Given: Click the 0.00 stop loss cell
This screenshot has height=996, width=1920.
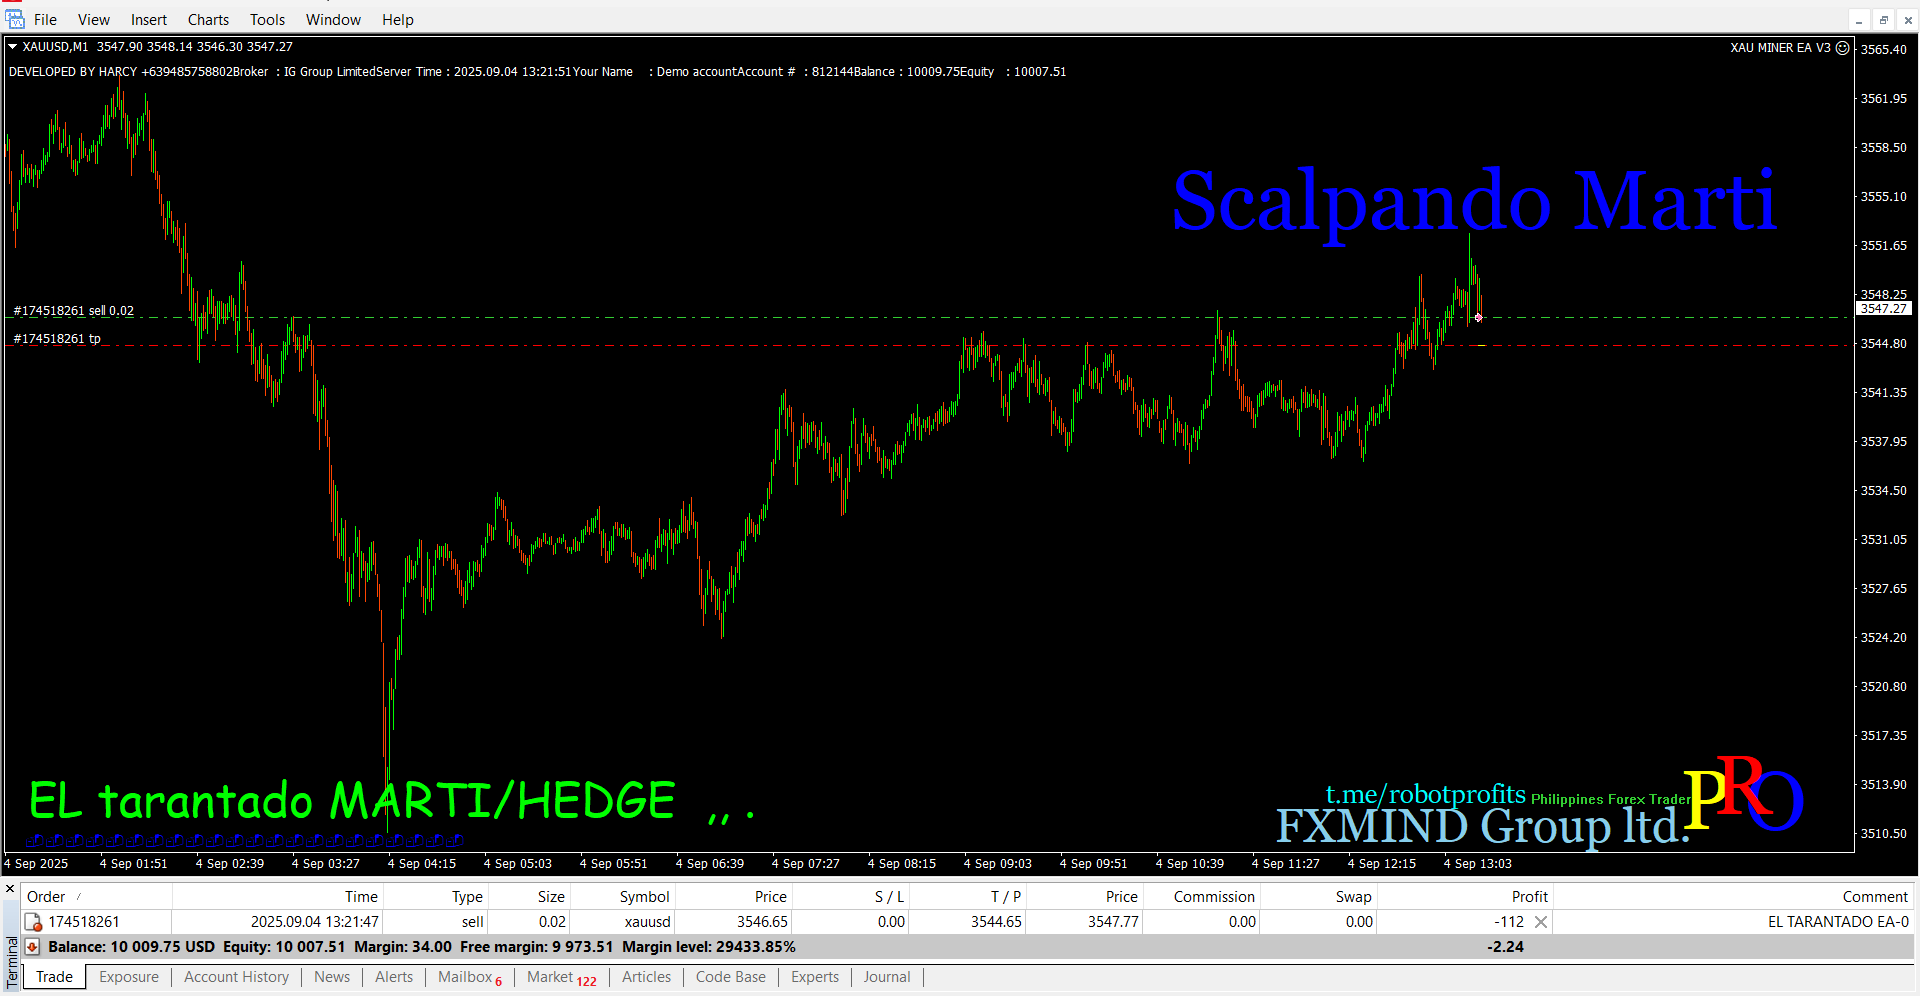Looking at the screenshot, I should pyautogui.click(x=891, y=922).
